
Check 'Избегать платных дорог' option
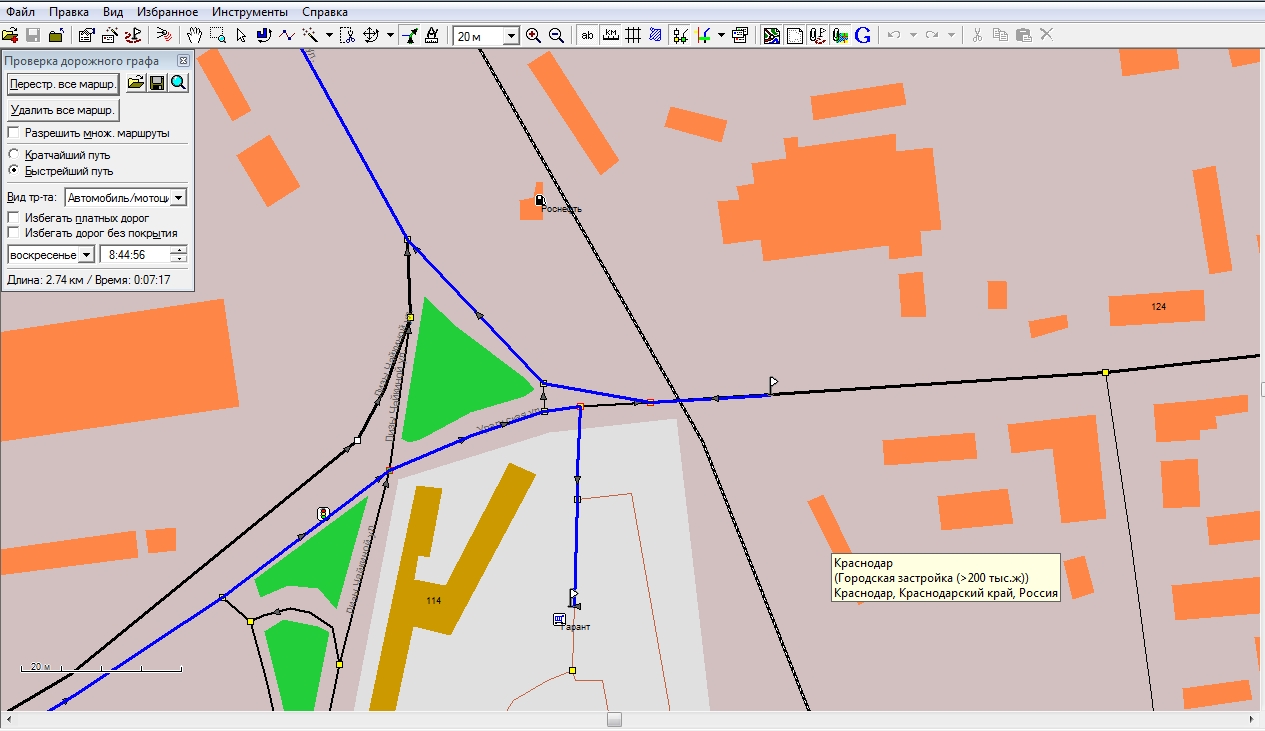tap(14, 217)
